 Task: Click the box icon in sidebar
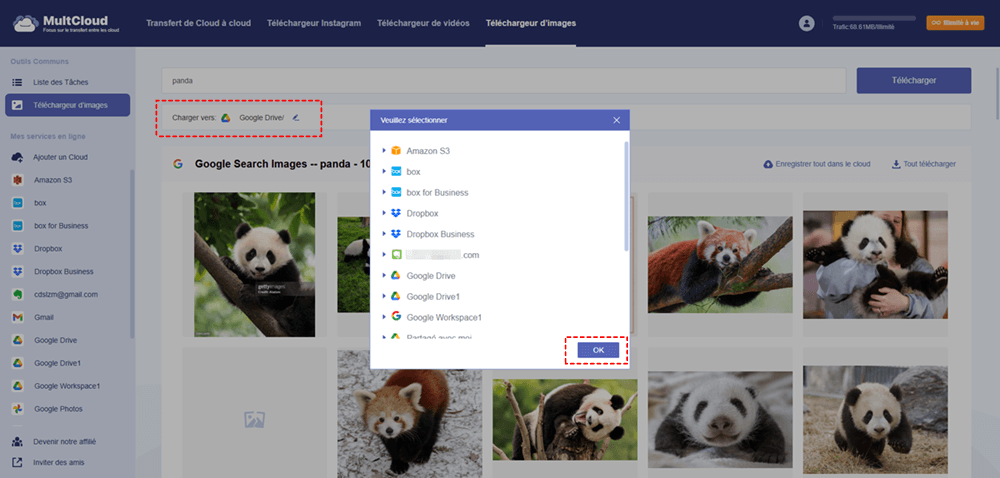coord(18,203)
